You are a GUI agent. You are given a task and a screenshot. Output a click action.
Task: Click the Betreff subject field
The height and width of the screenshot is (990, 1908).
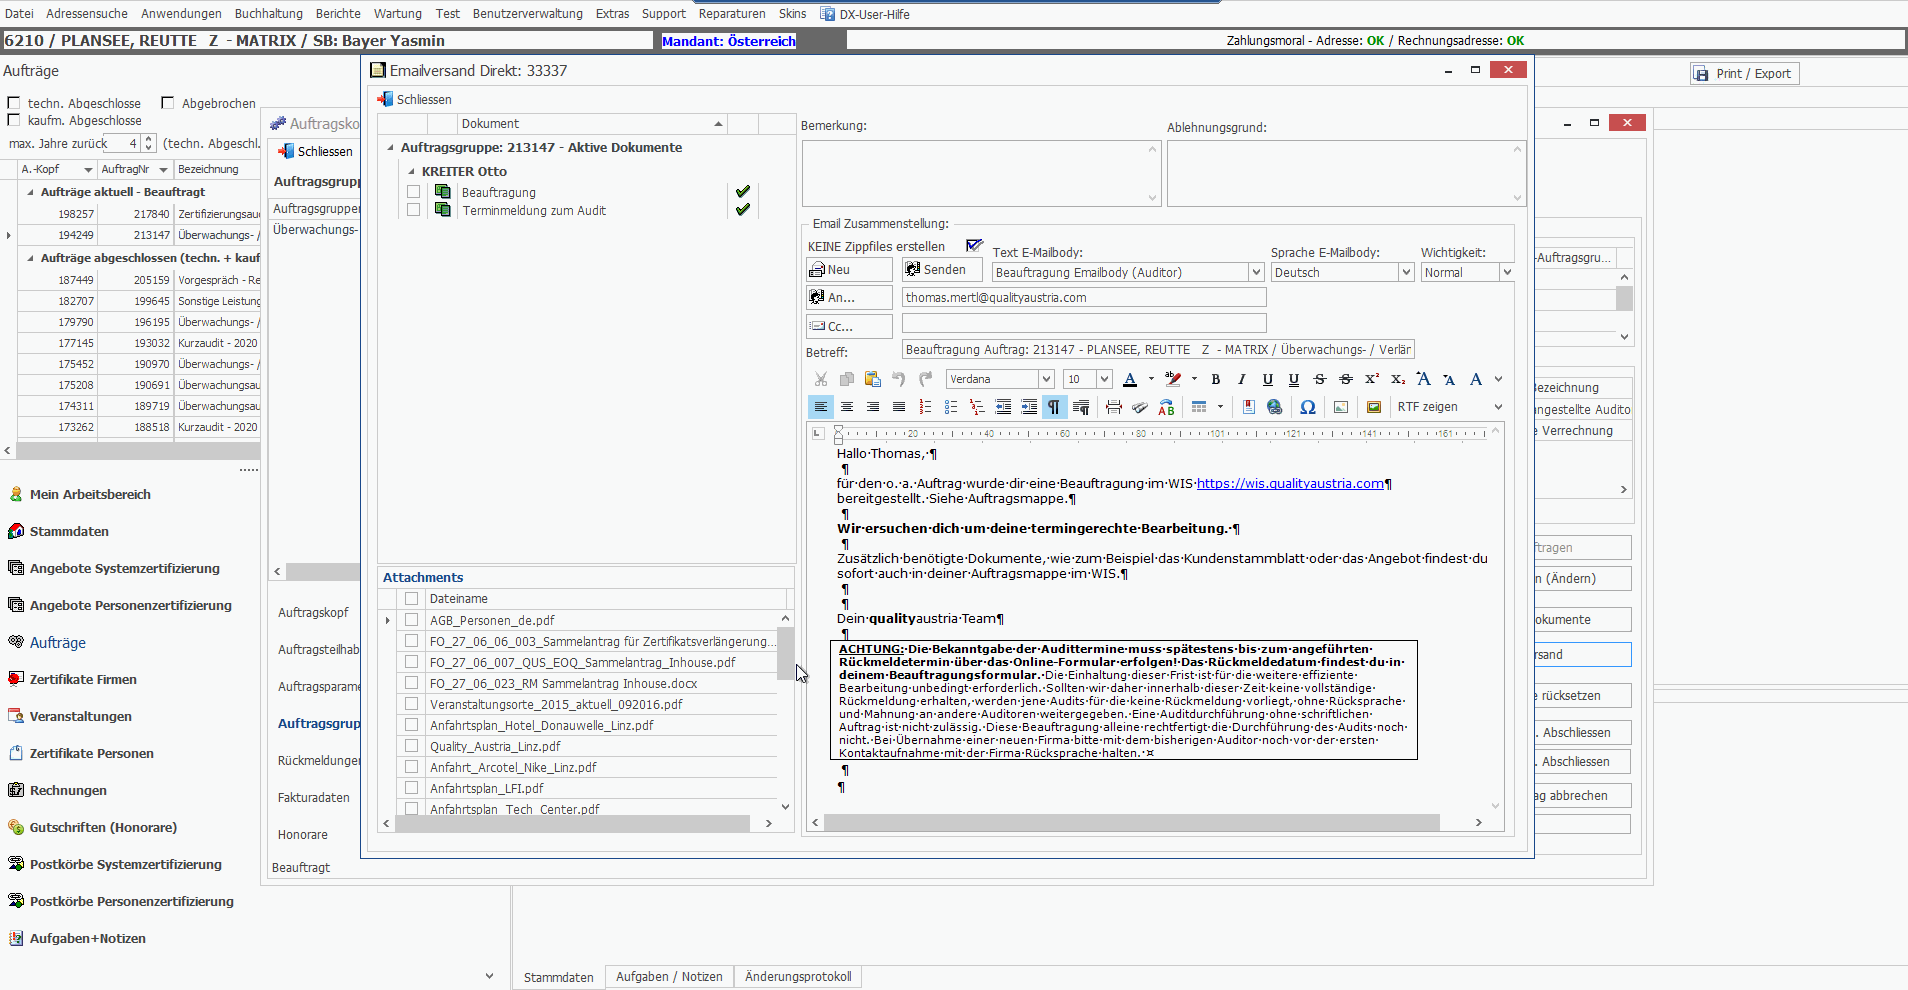pyautogui.click(x=1158, y=350)
